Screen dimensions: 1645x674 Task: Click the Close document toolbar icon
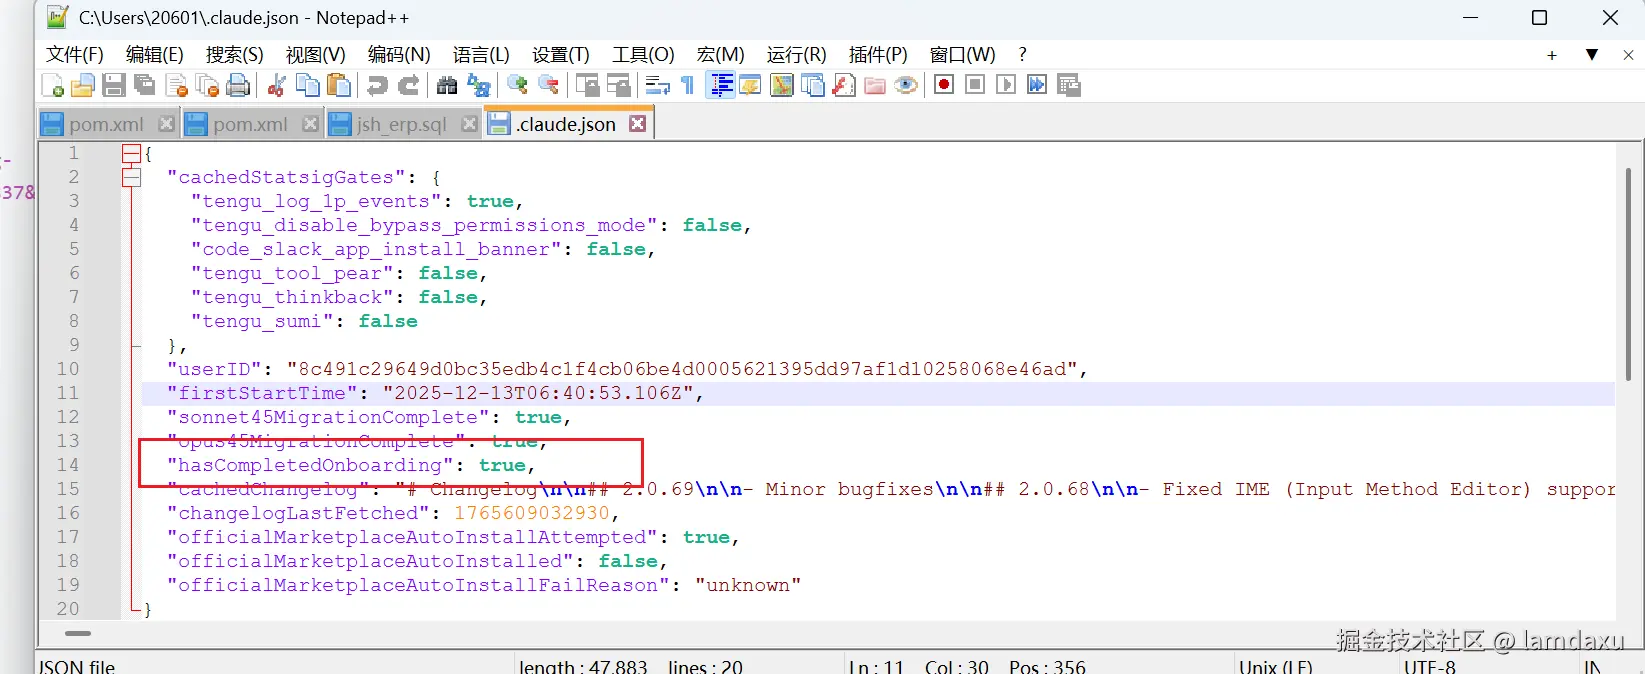[177, 85]
